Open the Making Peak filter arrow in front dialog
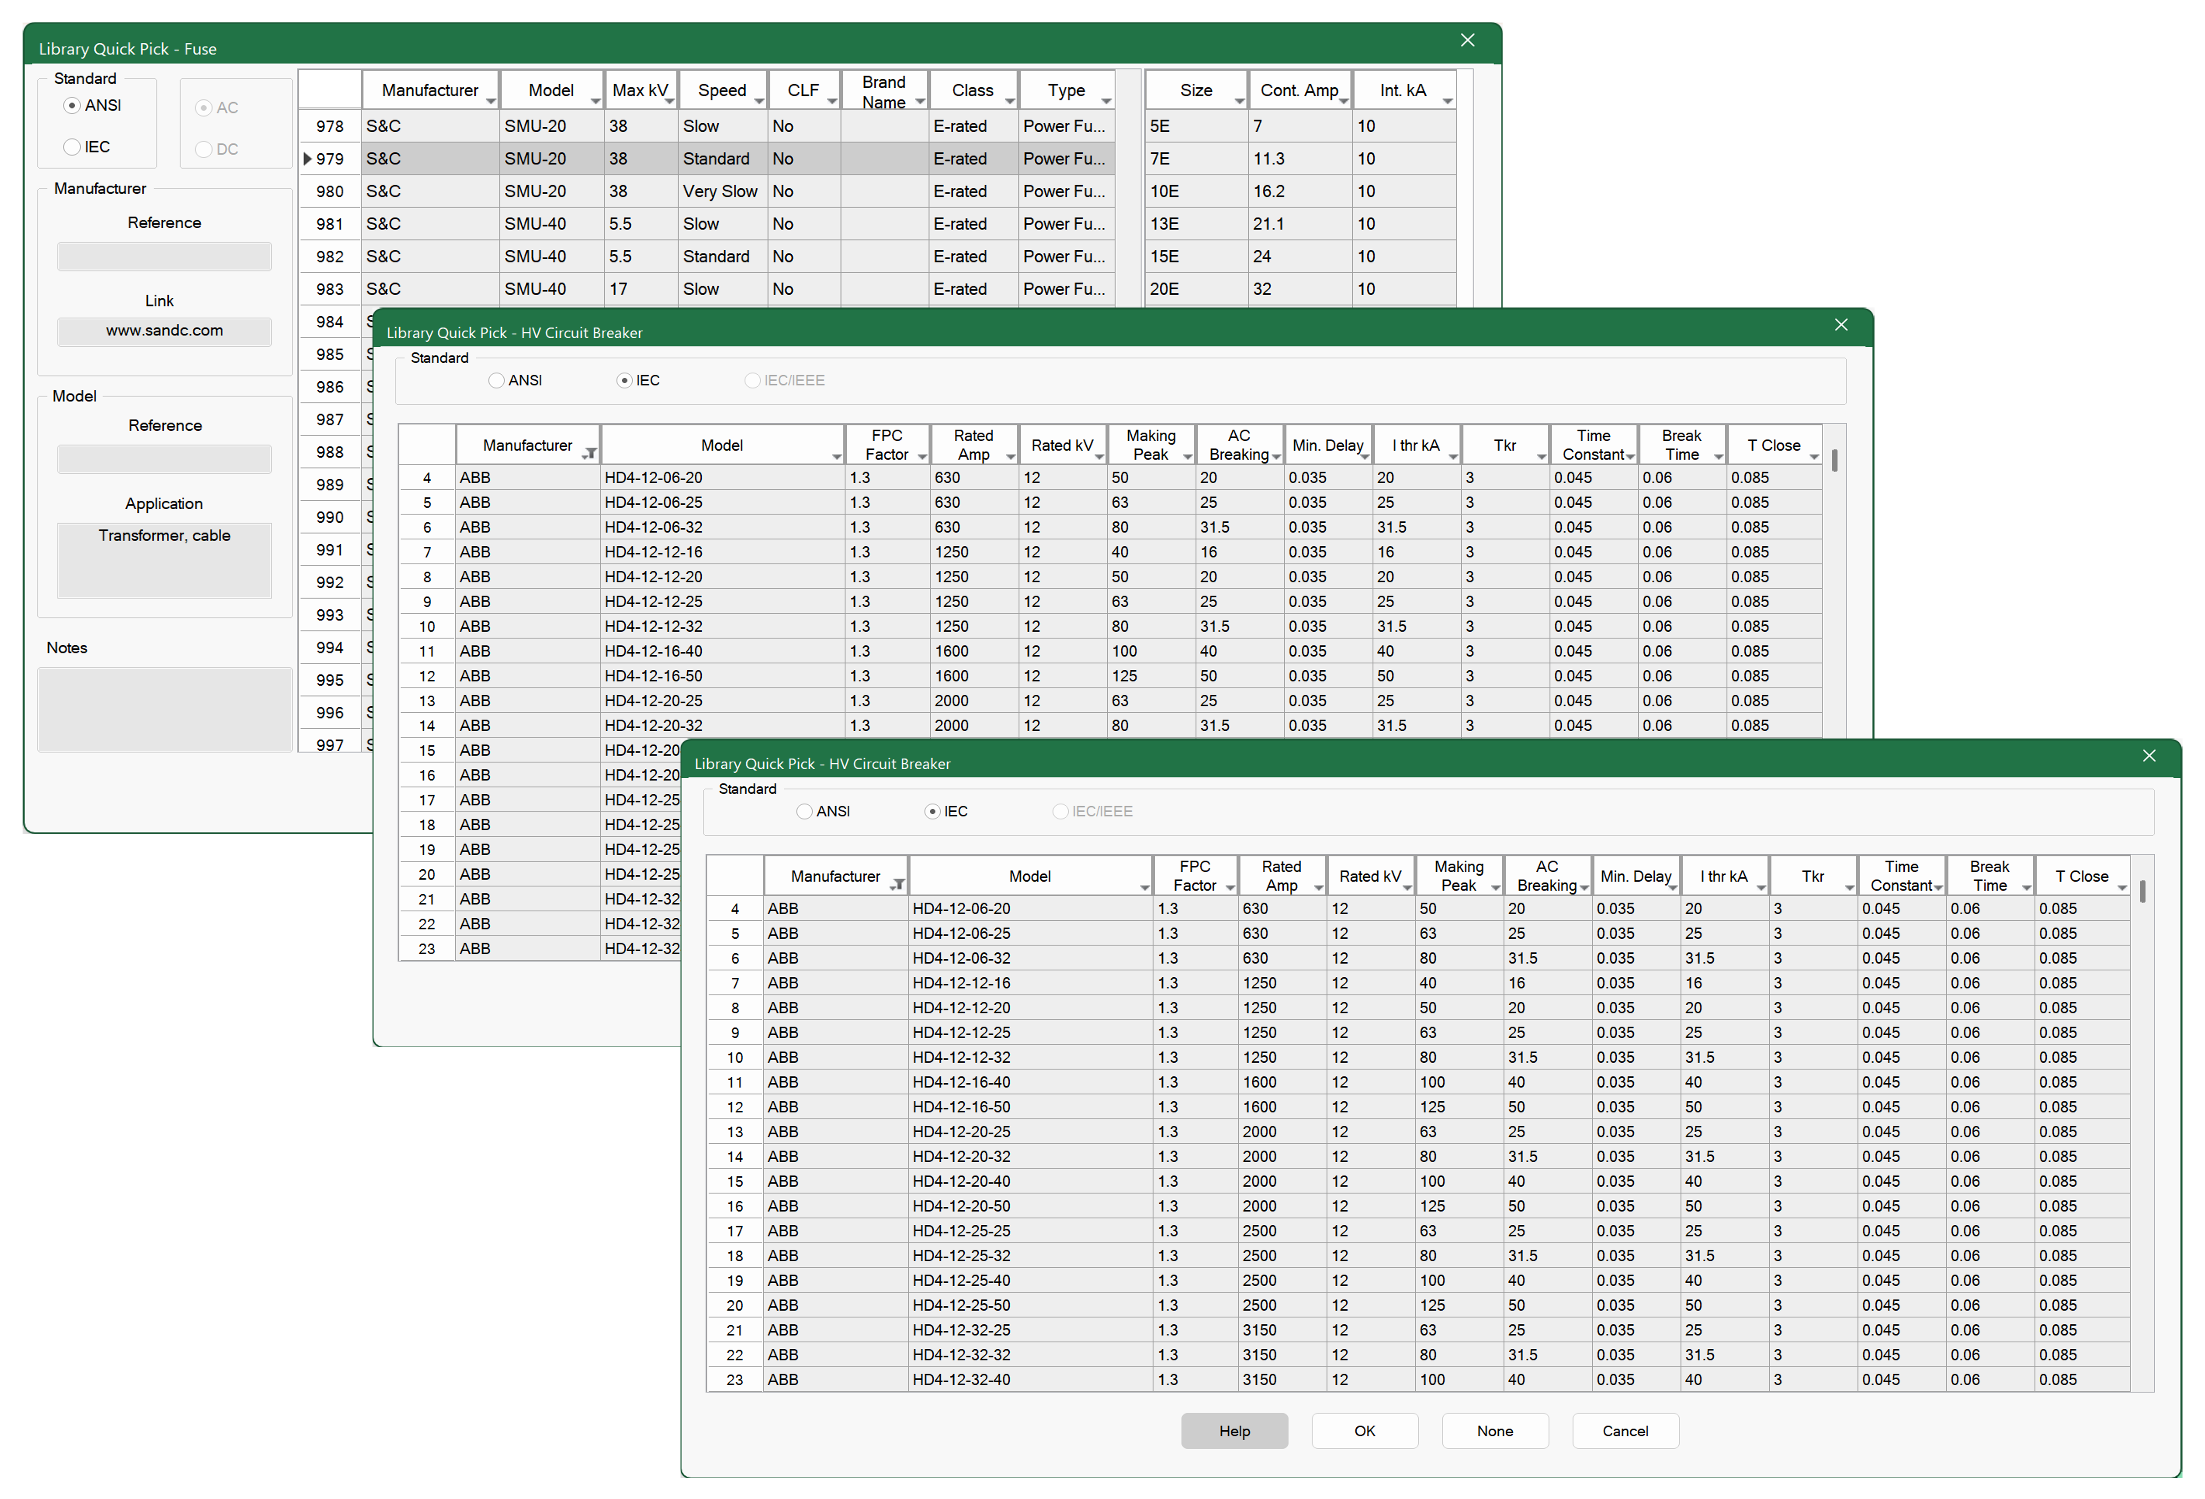Viewport: 2205px width, 1499px height. (1495, 887)
